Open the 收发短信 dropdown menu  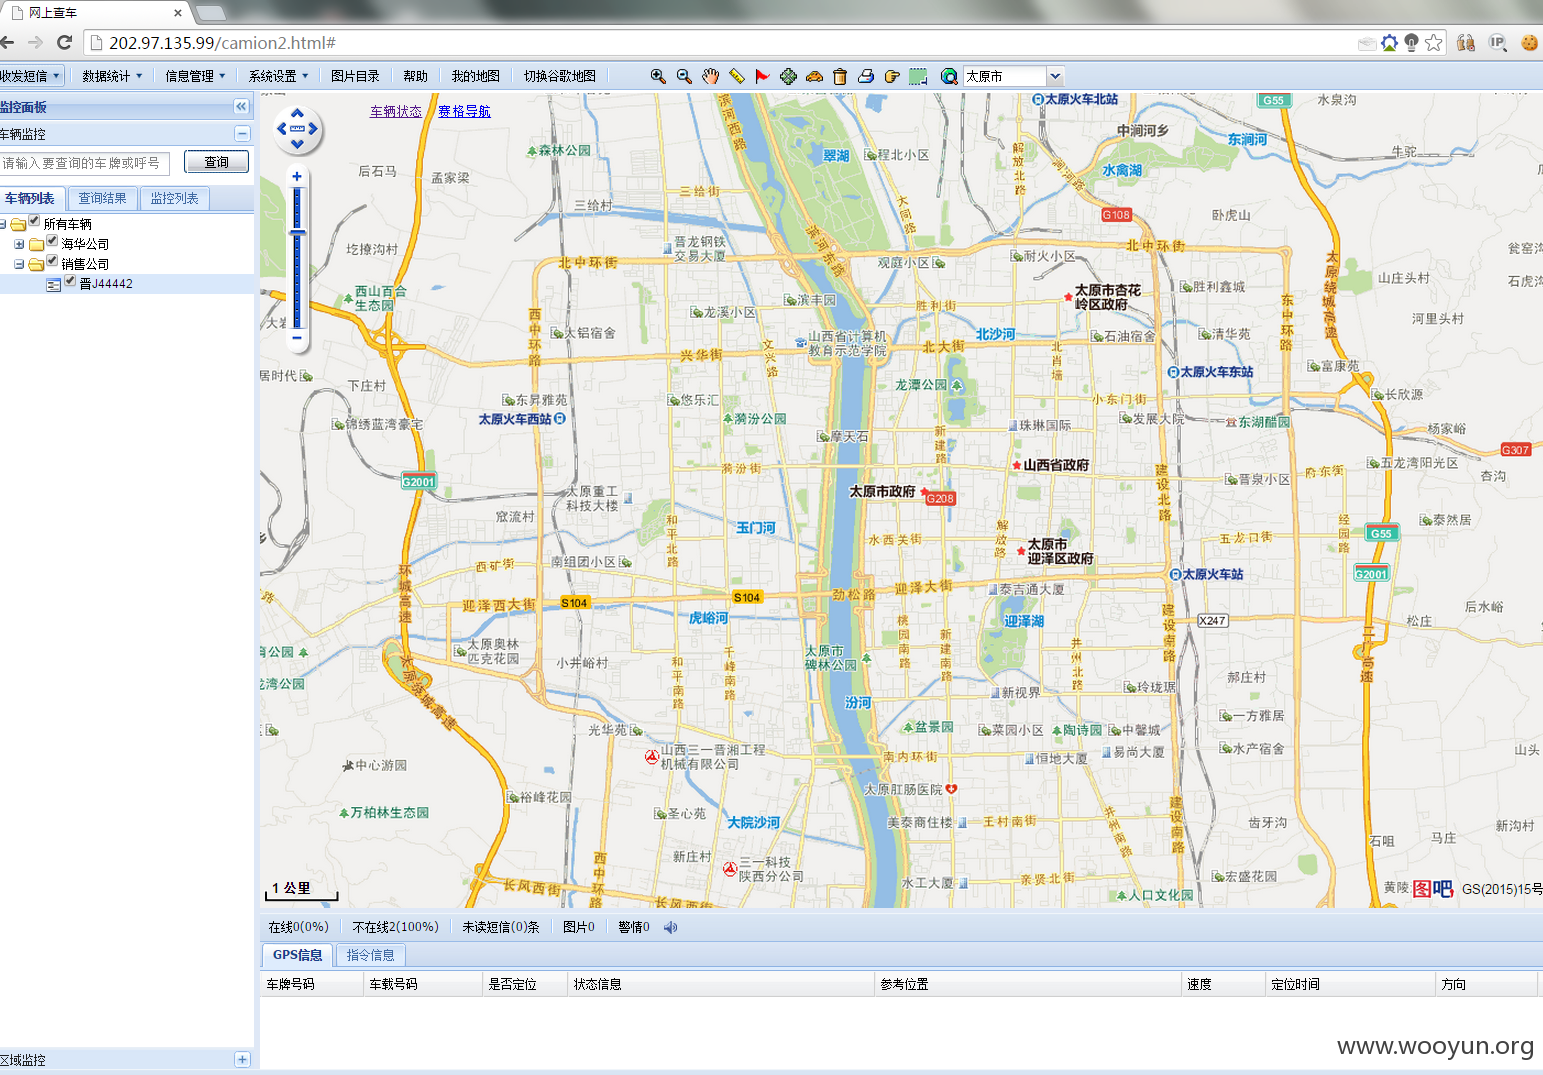click(30, 76)
